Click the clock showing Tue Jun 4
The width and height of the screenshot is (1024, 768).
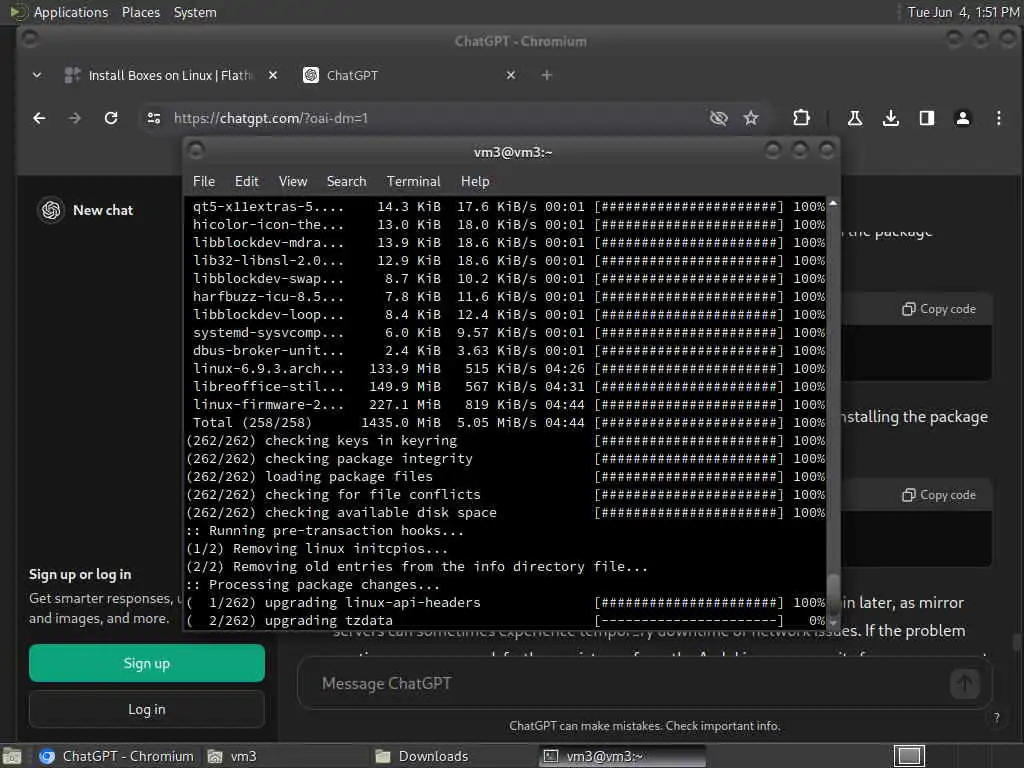963,12
